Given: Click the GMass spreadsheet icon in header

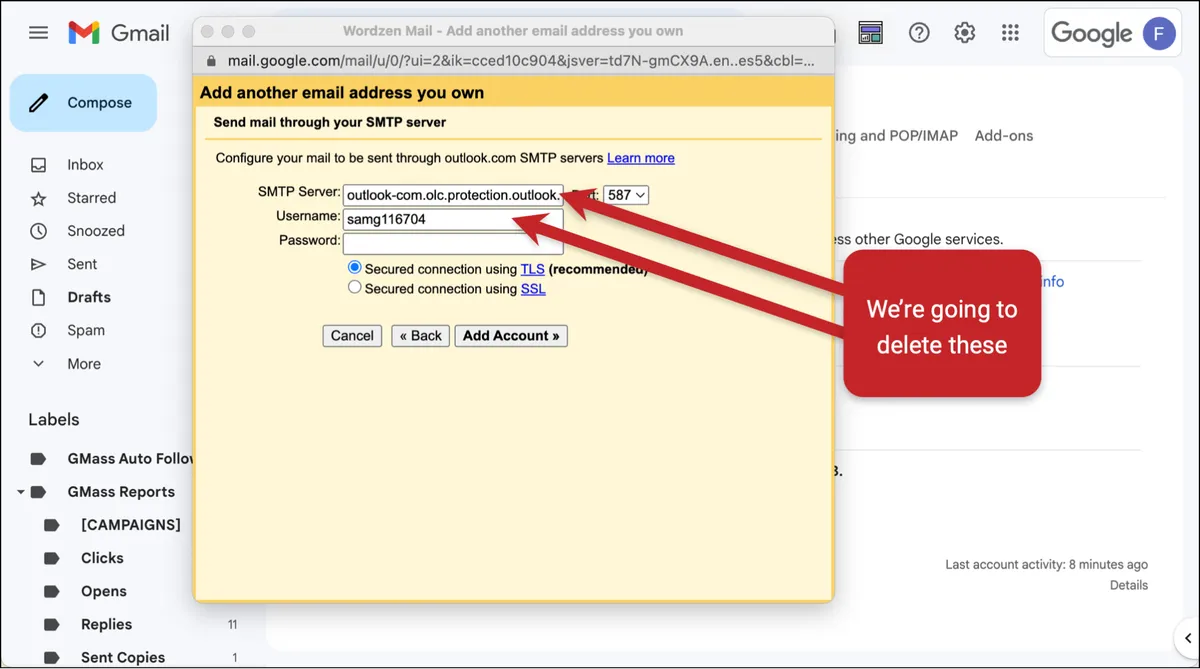Looking at the screenshot, I should coord(870,33).
